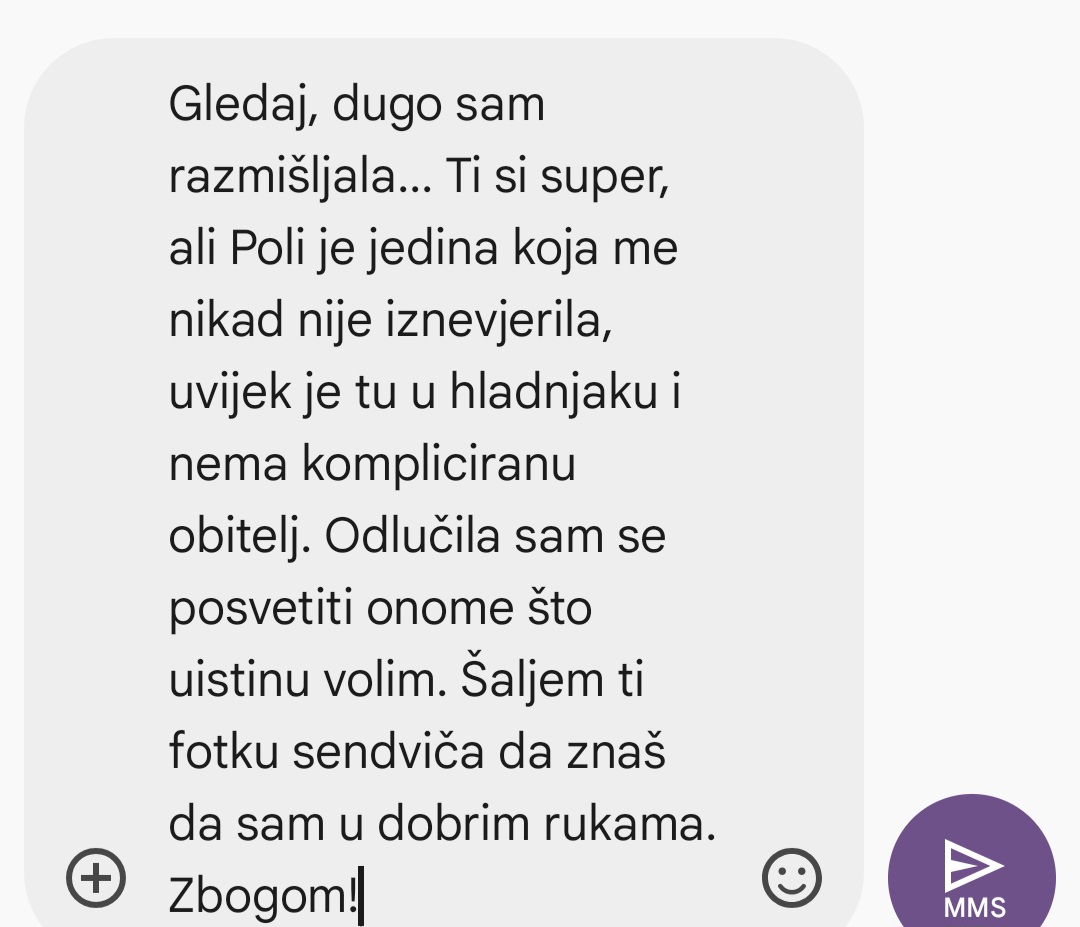Image resolution: width=1080 pixels, height=927 pixels.
Task: Click the MMS label under send arrow
Action: (975, 908)
